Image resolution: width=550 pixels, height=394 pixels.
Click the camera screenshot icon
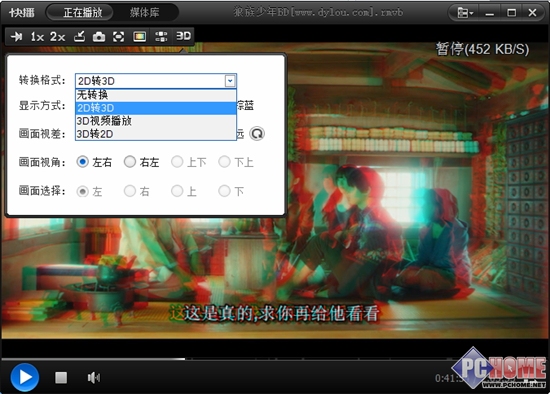(x=99, y=36)
